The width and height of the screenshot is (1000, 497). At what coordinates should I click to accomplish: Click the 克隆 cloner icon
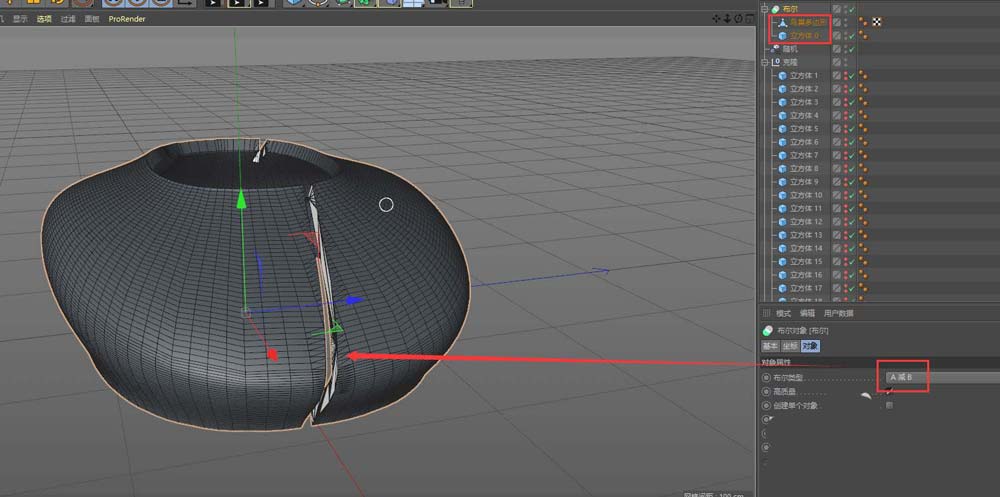point(776,62)
